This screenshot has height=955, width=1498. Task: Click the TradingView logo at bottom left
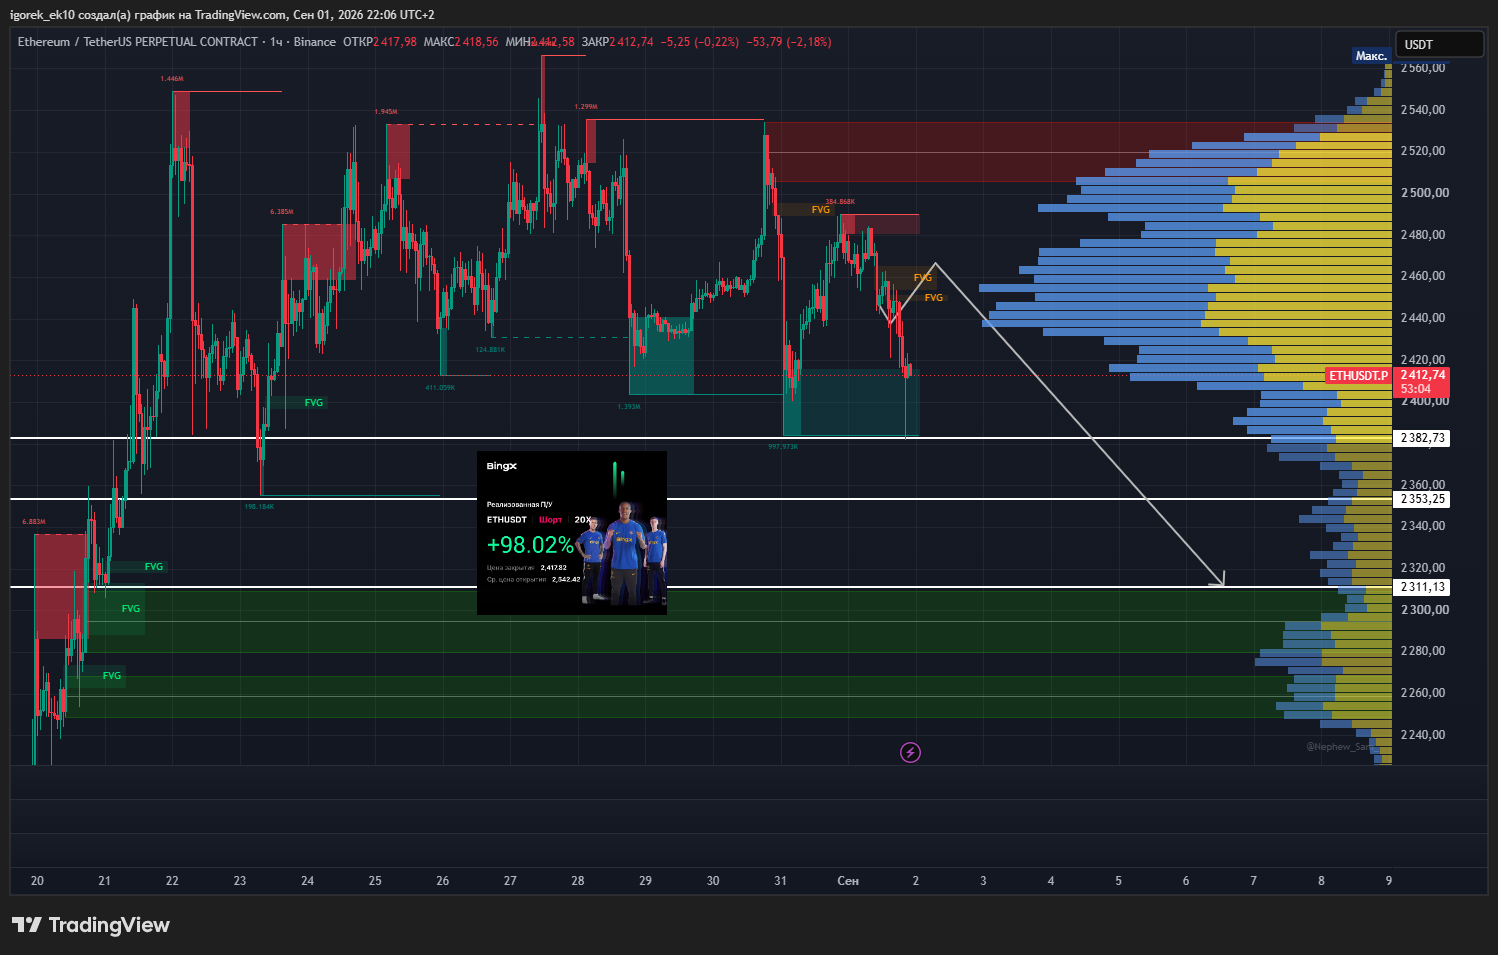(x=91, y=925)
